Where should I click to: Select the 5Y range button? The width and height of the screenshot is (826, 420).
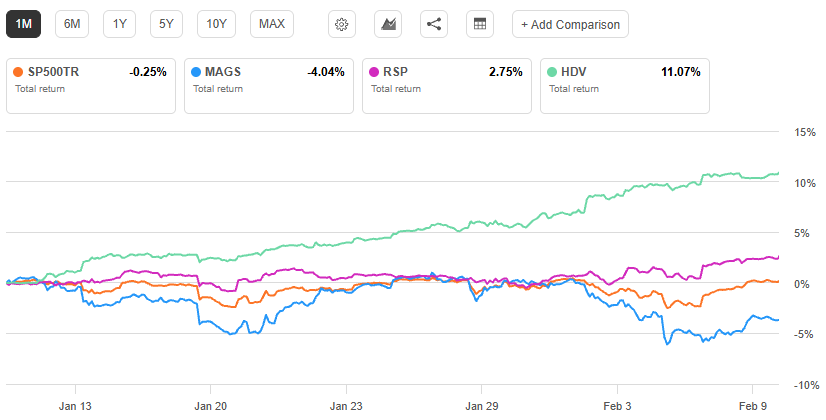click(x=166, y=24)
